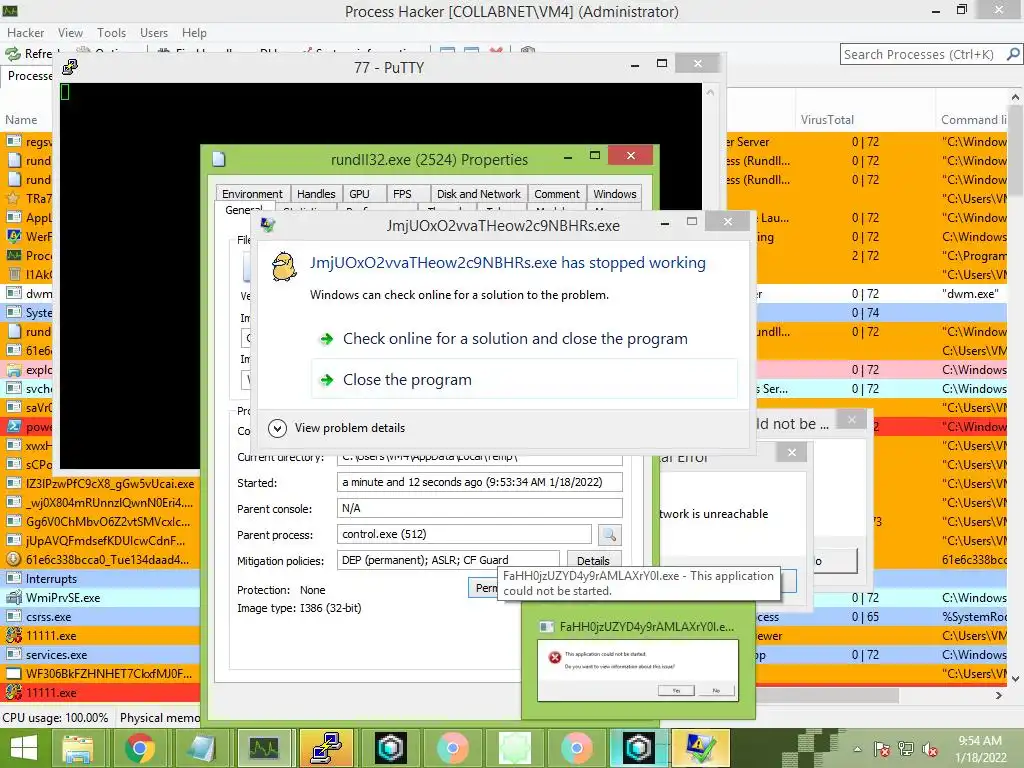Click the FaHH0jzUZYD4y9rAMLAXrY0l thumbnail preview
Screen dimensions: 1024x768
[638, 670]
